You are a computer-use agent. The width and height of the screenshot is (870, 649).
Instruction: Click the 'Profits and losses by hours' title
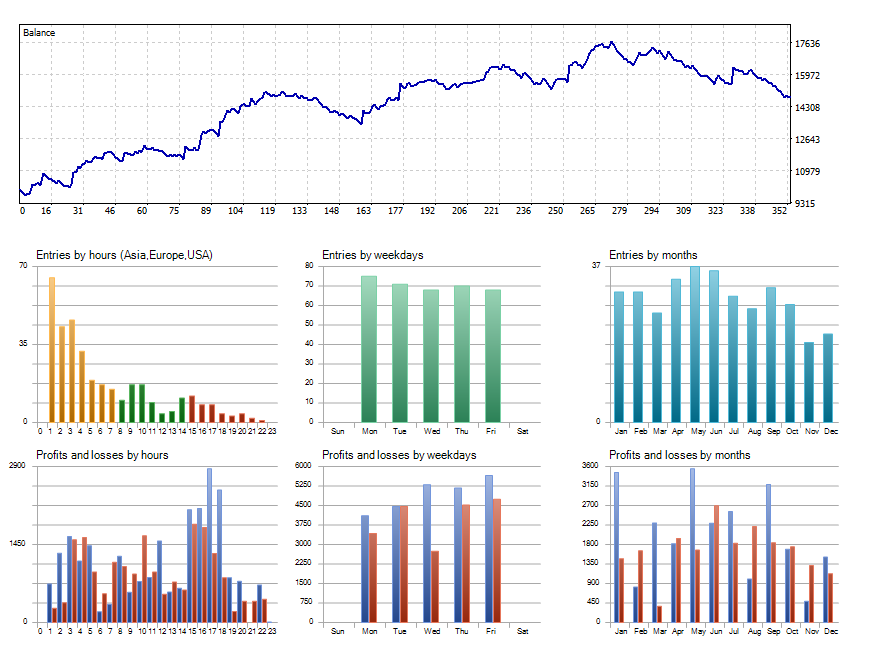(x=102, y=455)
